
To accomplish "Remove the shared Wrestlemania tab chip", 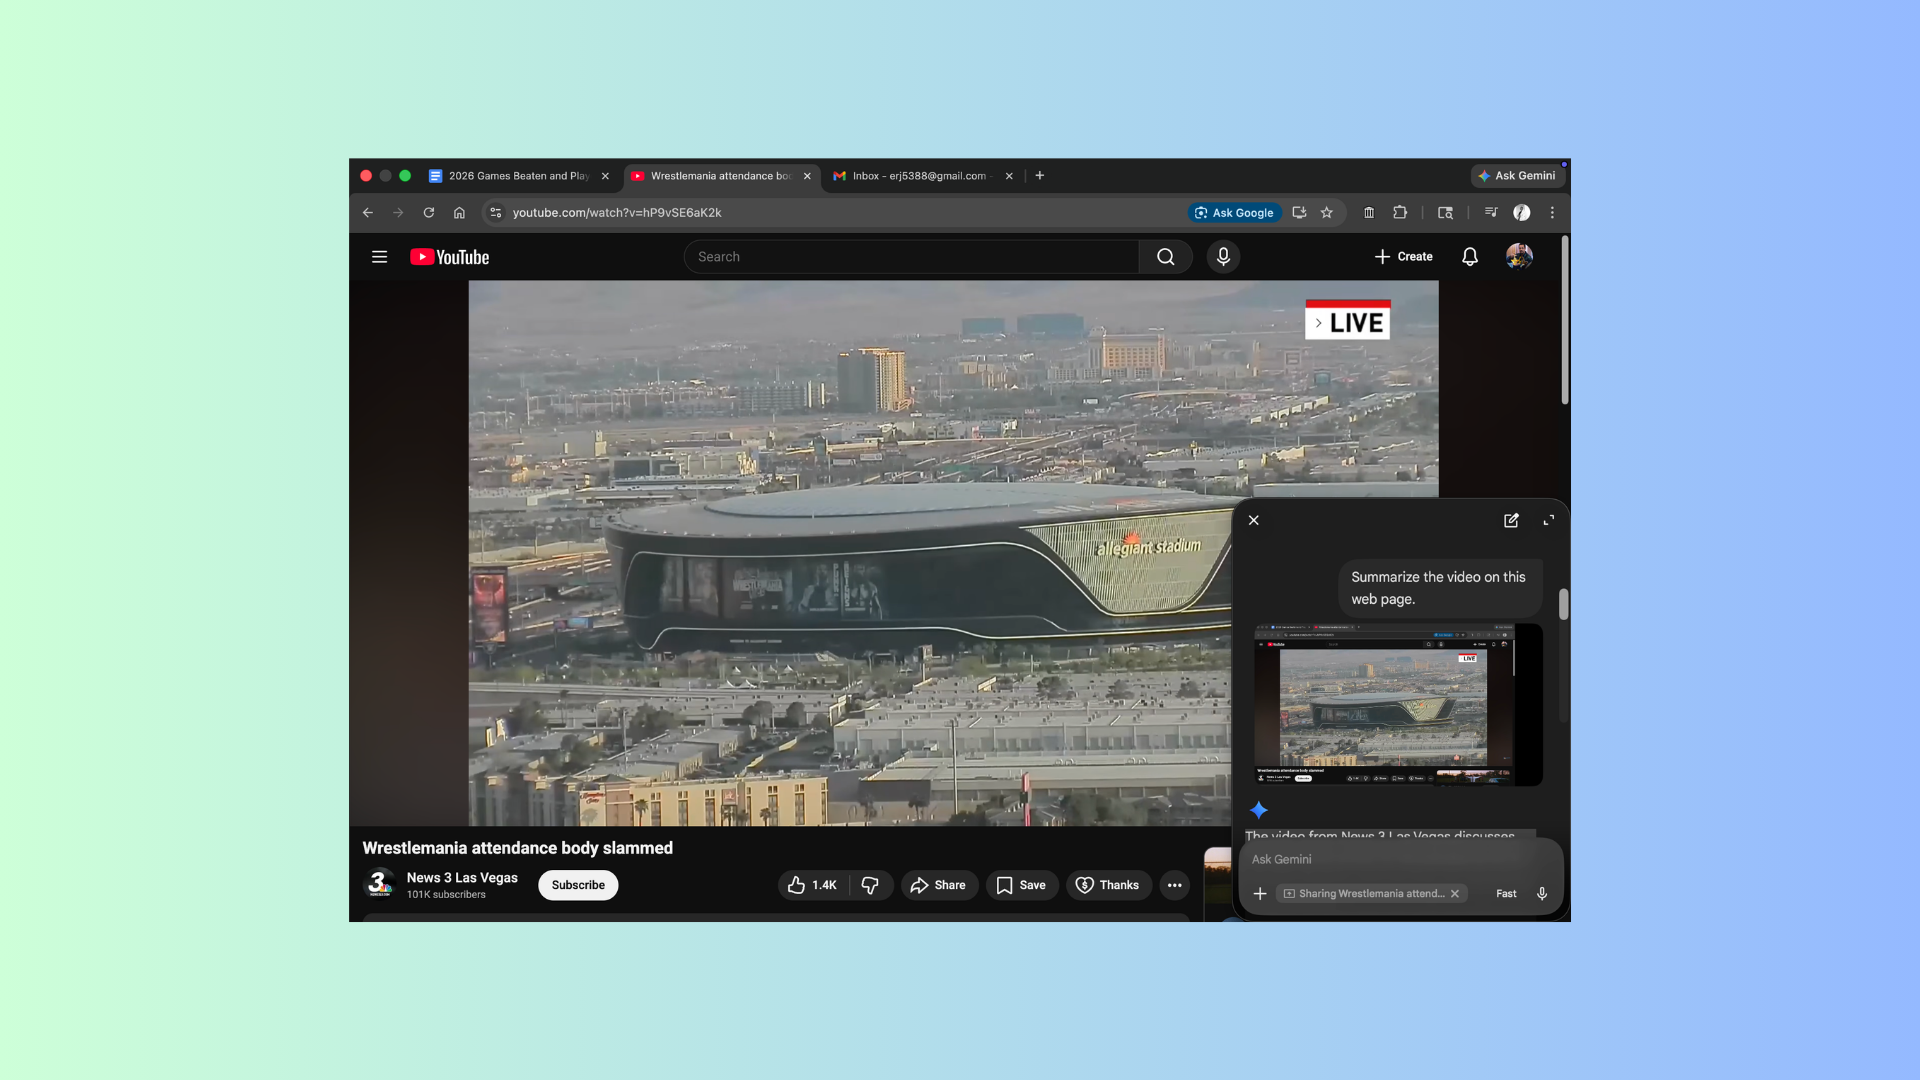I will pos(1455,894).
